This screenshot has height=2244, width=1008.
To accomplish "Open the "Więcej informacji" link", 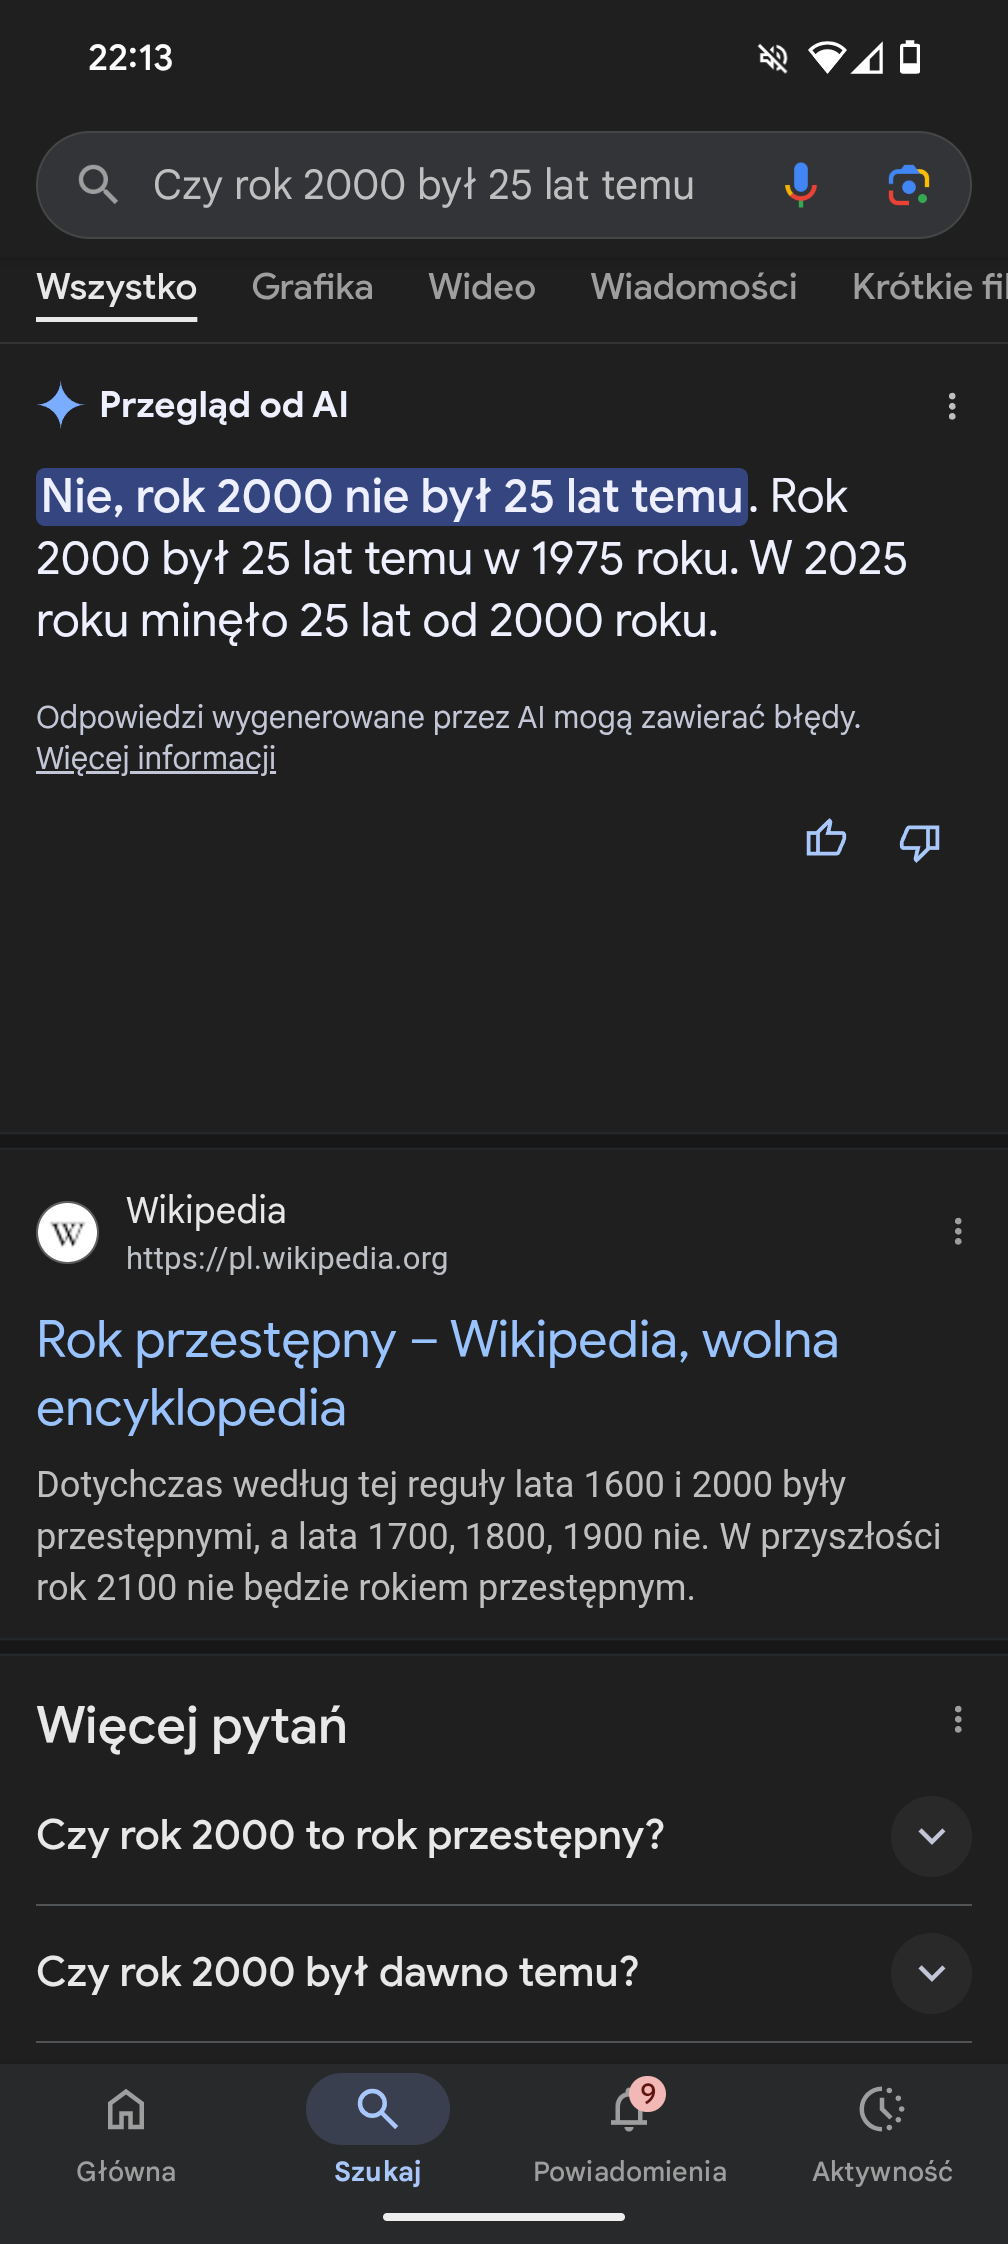I will tap(156, 758).
